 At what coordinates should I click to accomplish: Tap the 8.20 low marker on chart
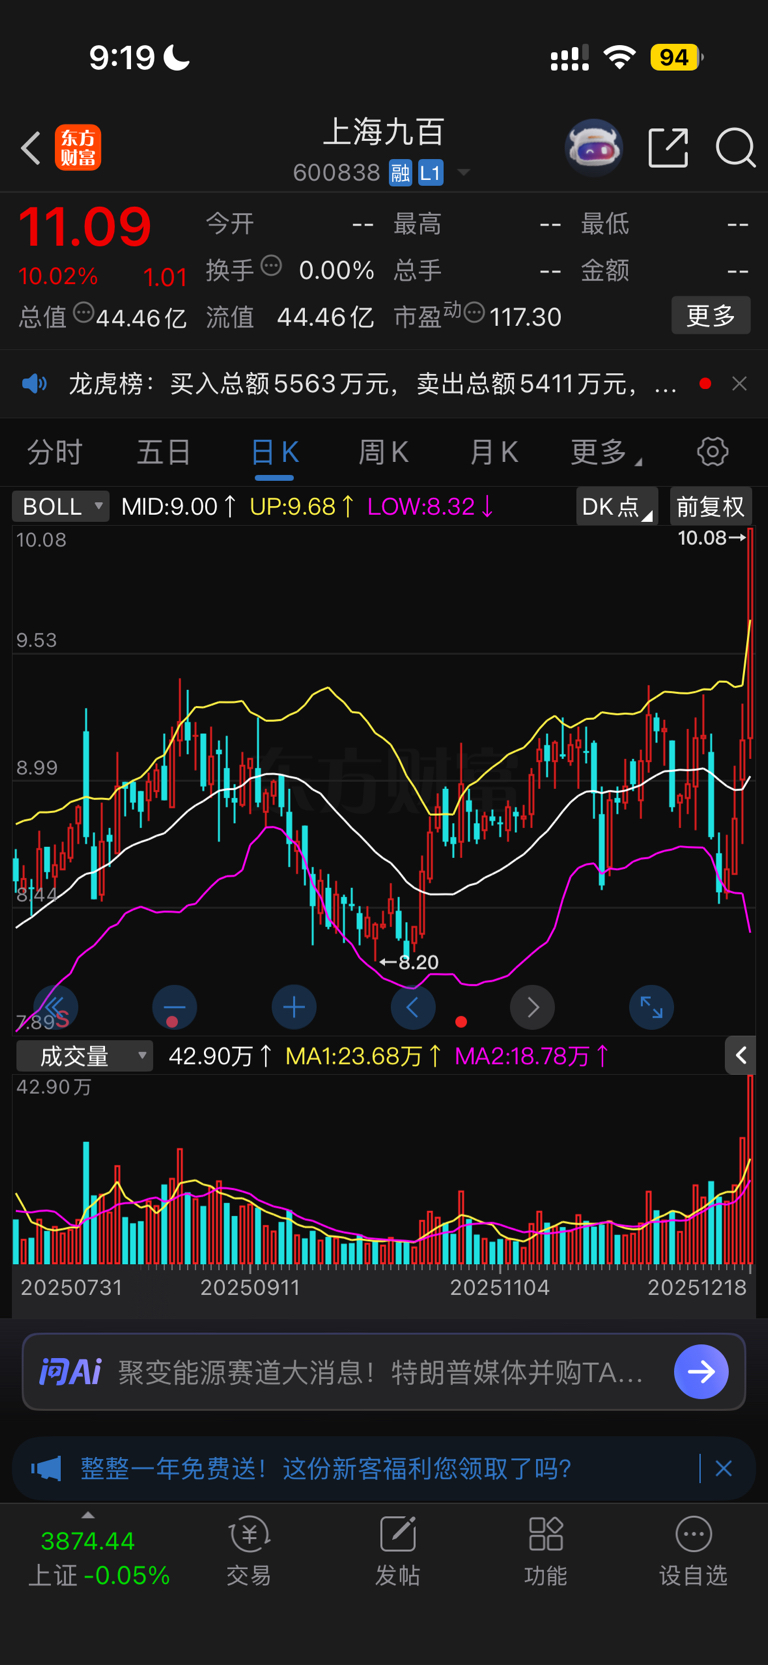pos(409,962)
